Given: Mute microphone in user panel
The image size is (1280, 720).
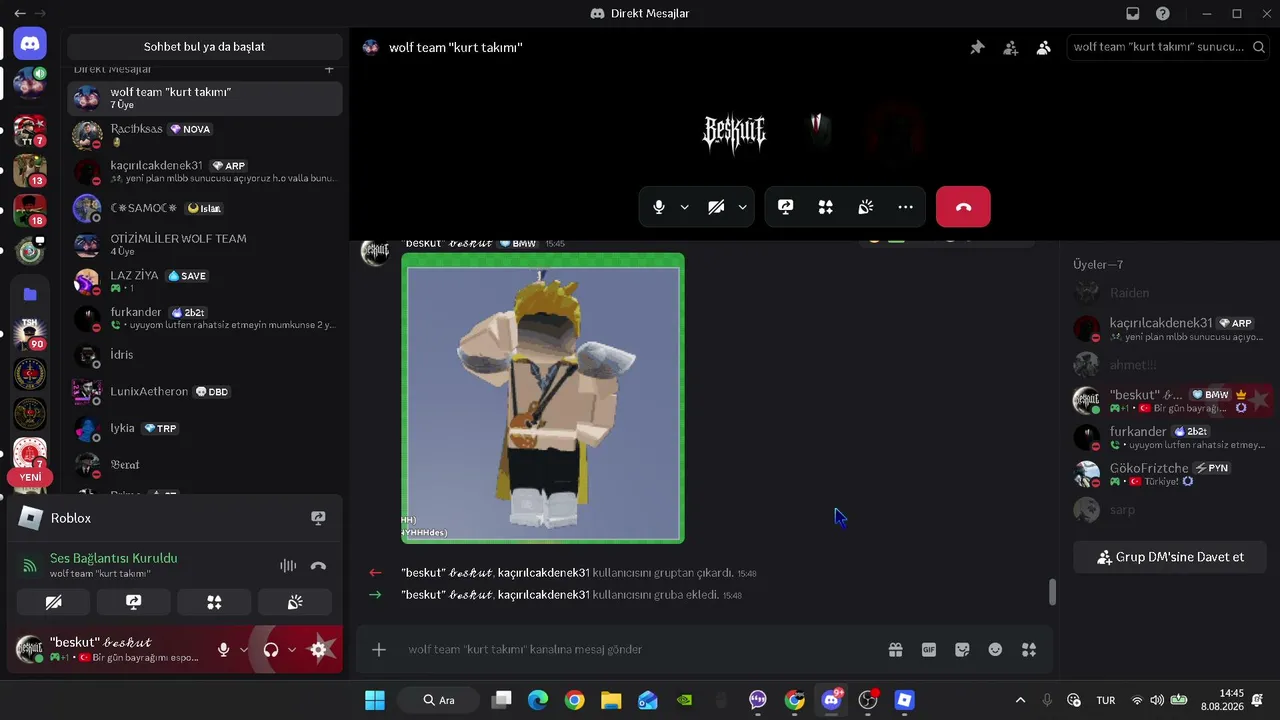Looking at the screenshot, I should coord(224,650).
